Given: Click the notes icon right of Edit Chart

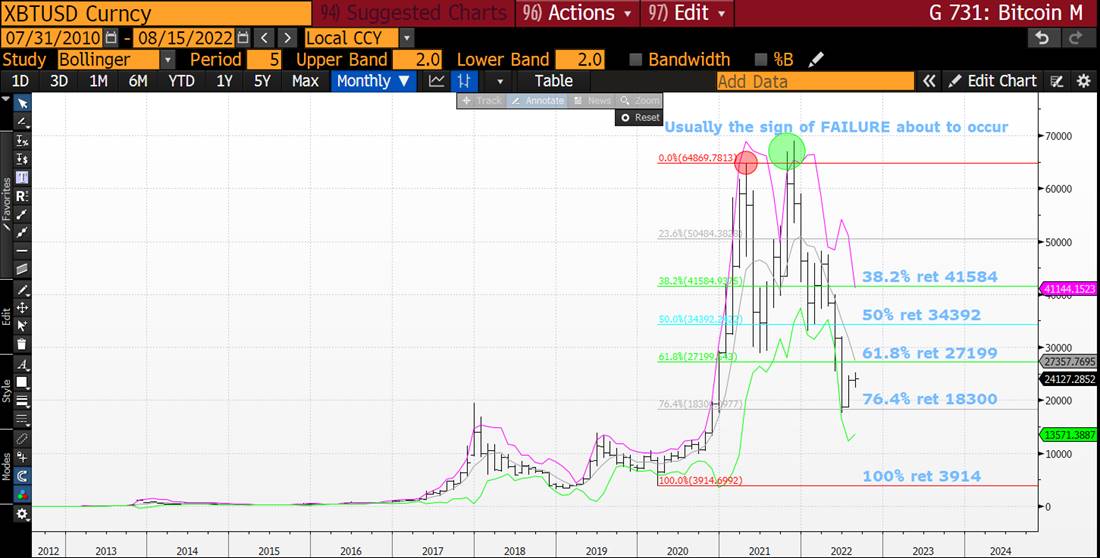Looking at the screenshot, I should (x=1057, y=81).
